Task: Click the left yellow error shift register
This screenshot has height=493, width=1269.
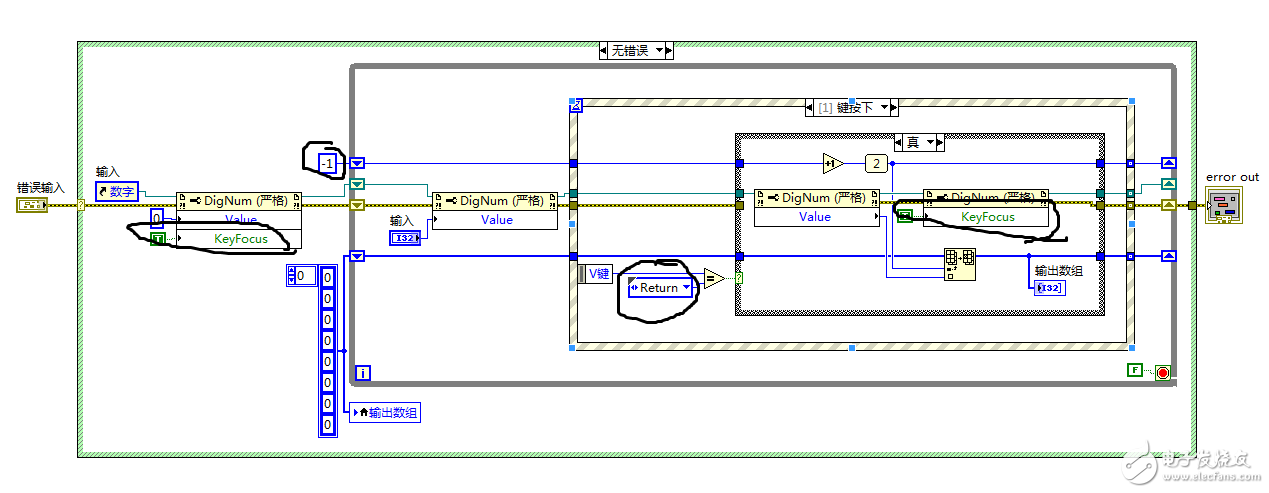Action: 357,205
